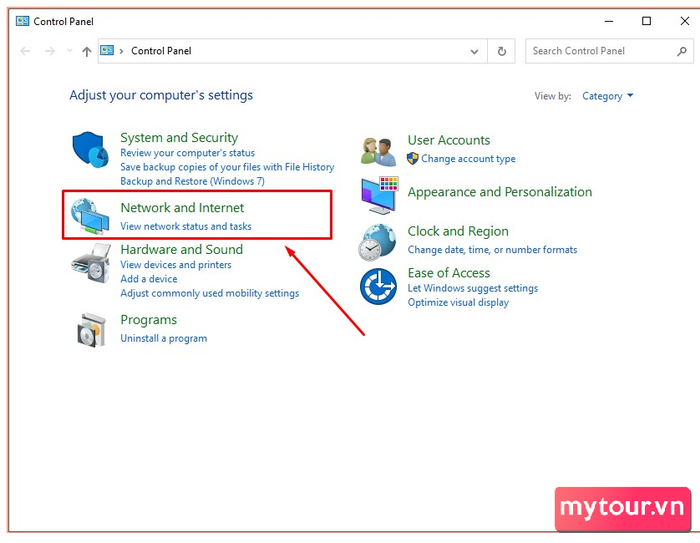Open the address bar history dropdown
Screen dimensions: 700x543
(474, 51)
